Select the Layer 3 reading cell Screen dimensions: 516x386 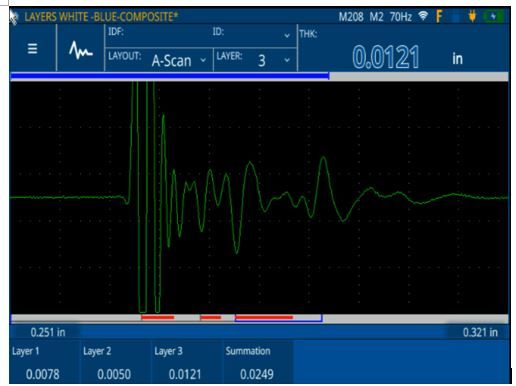(x=187, y=363)
